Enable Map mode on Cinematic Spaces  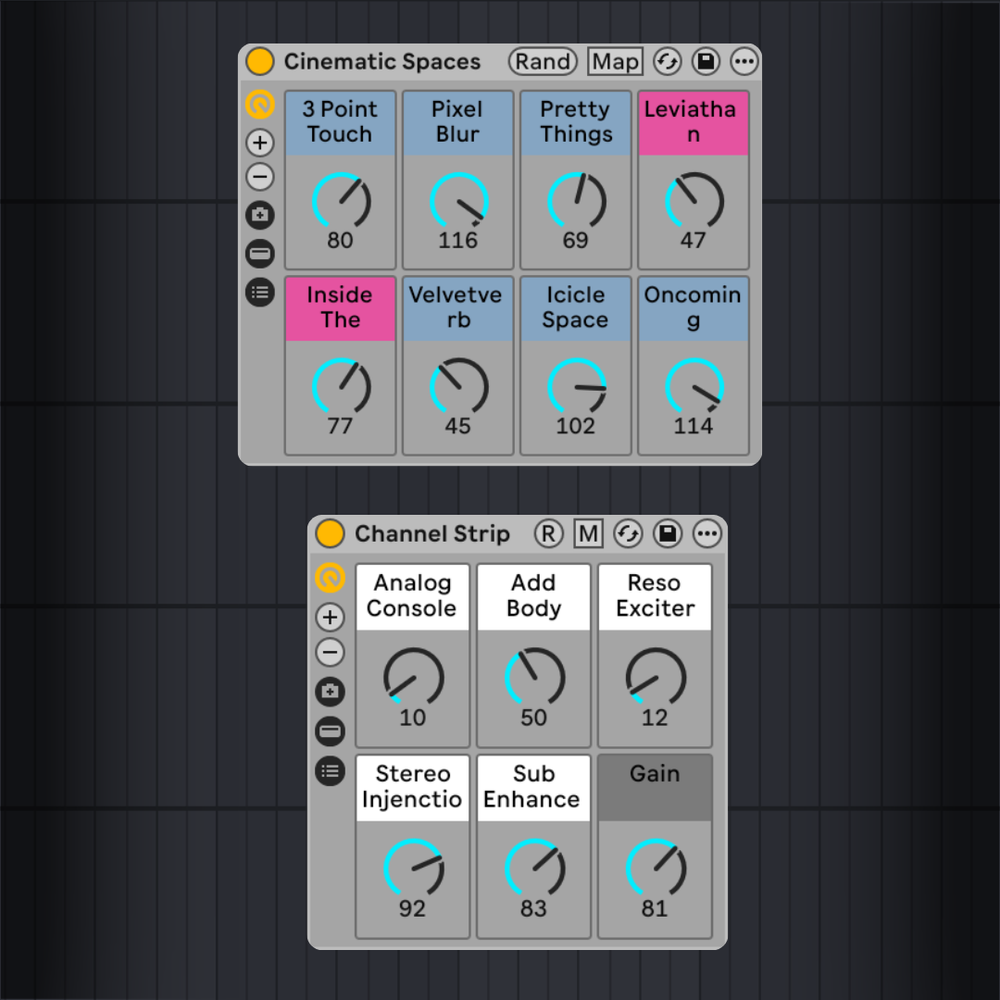(x=615, y=61)
